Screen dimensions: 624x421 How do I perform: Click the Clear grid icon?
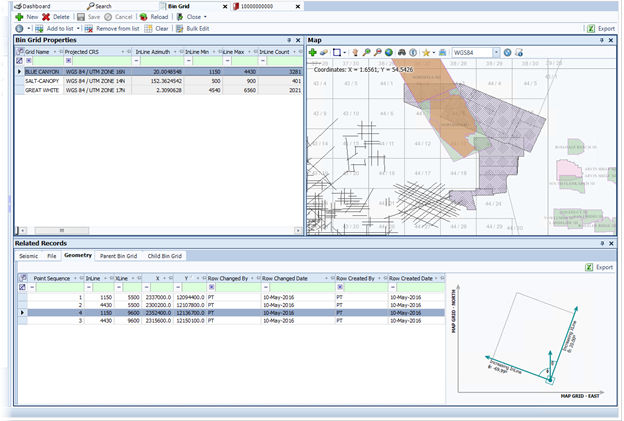click(148, 29)
